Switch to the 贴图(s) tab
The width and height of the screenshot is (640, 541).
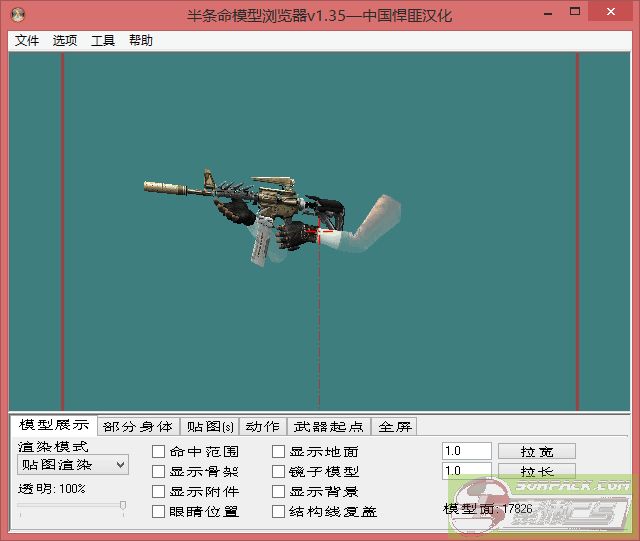(210, 427)
